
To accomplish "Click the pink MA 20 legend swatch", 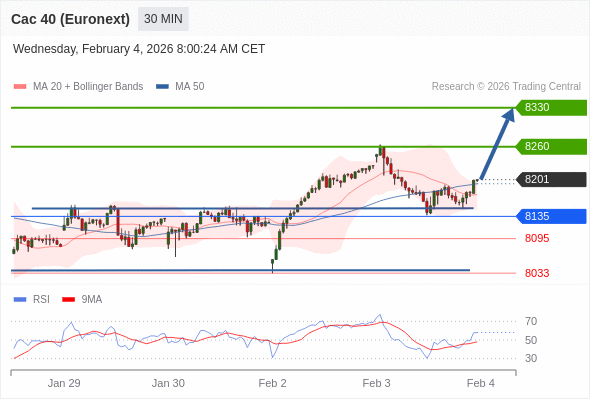I will [20, 87].
